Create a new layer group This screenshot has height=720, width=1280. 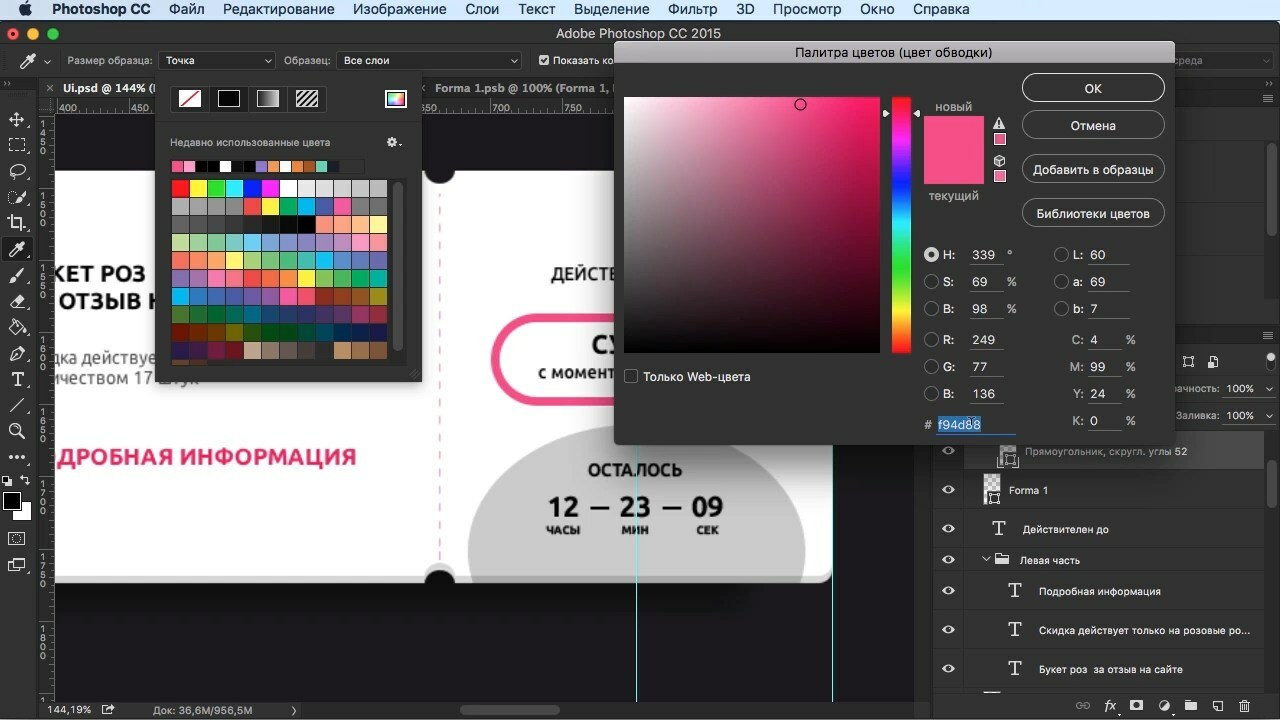point(1191,706)
